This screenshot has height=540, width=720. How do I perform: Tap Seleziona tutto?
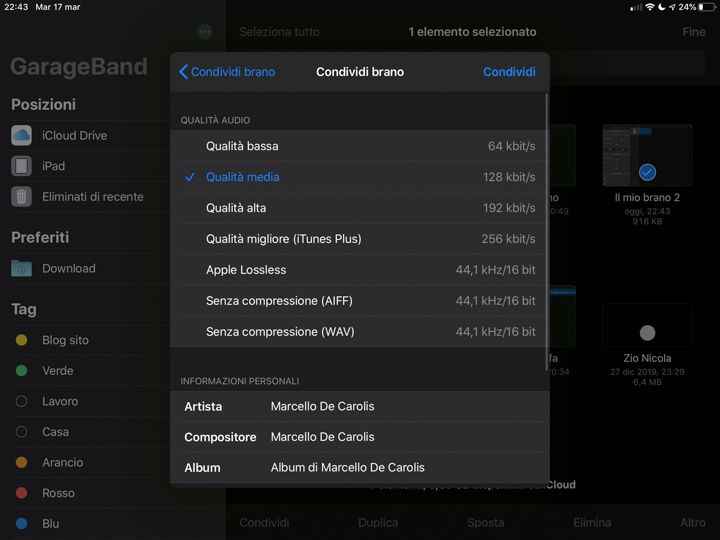click(279, 32)
